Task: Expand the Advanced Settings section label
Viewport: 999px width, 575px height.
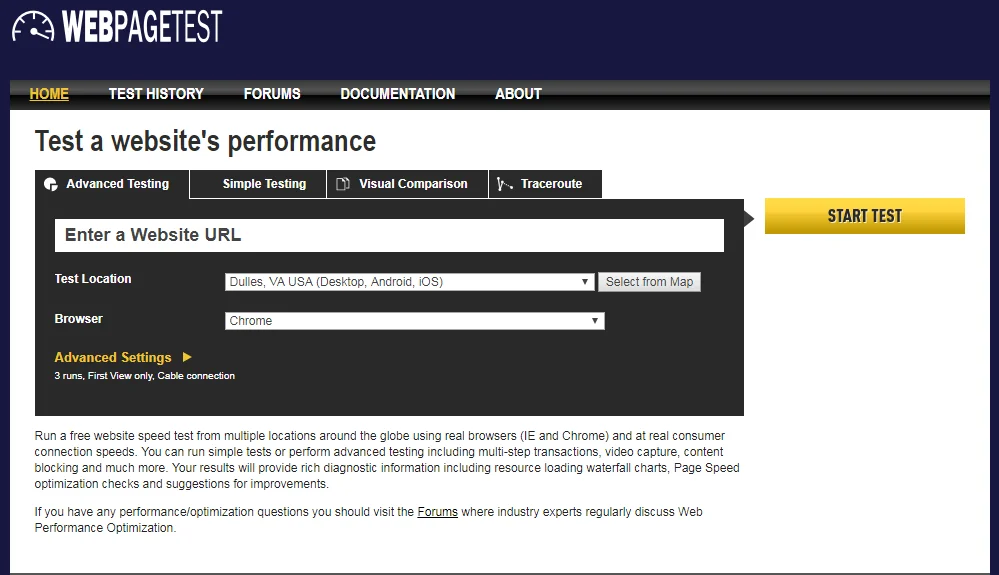Action: (113, 357)
